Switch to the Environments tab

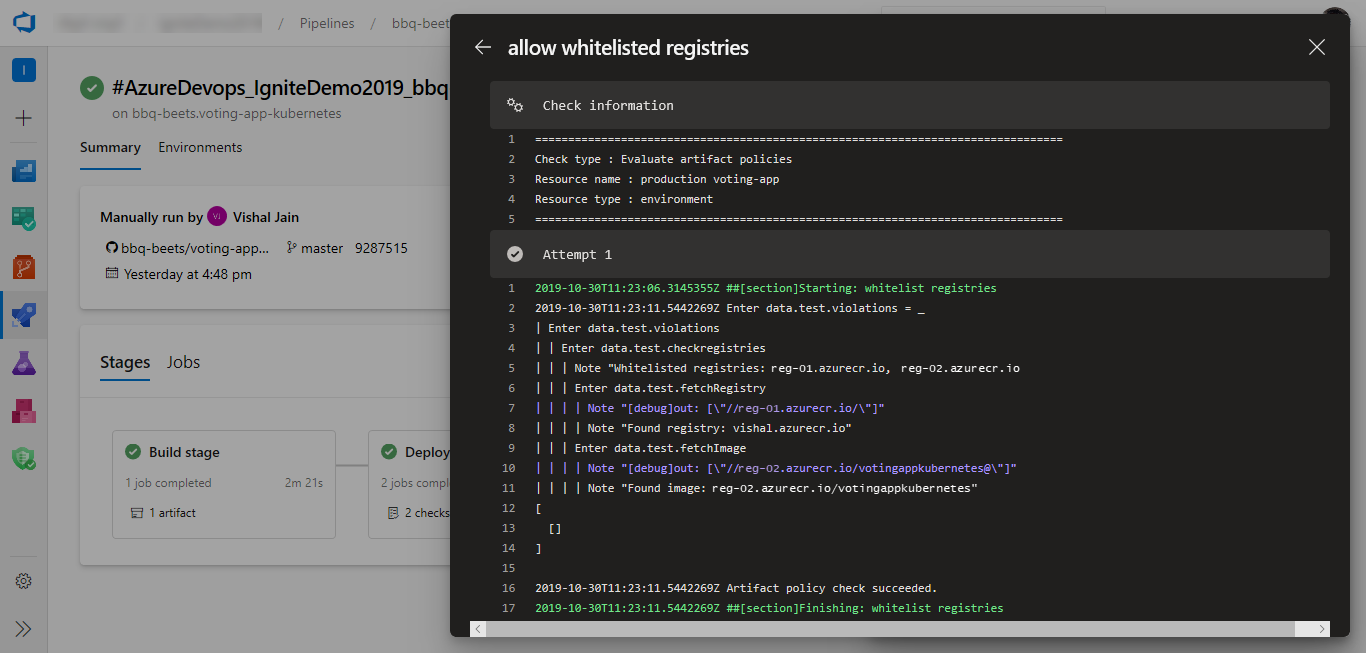[199, 147]
